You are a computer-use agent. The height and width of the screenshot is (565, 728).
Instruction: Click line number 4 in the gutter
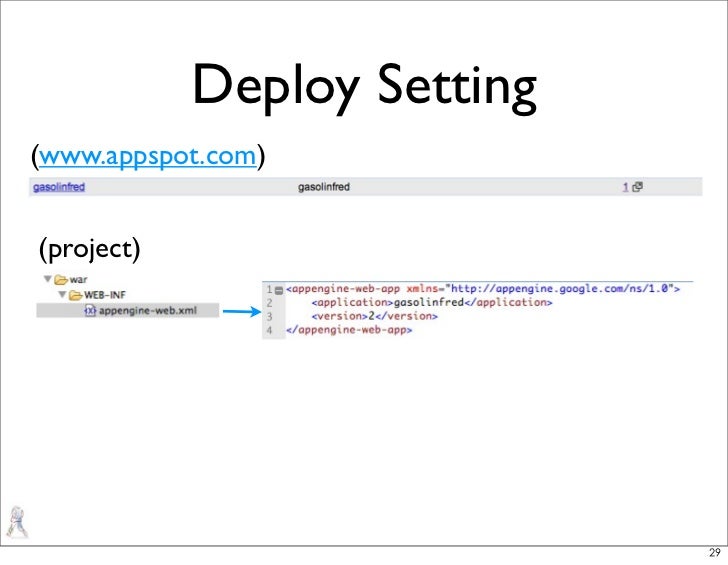pyautogui.click(x=269, y=331)
